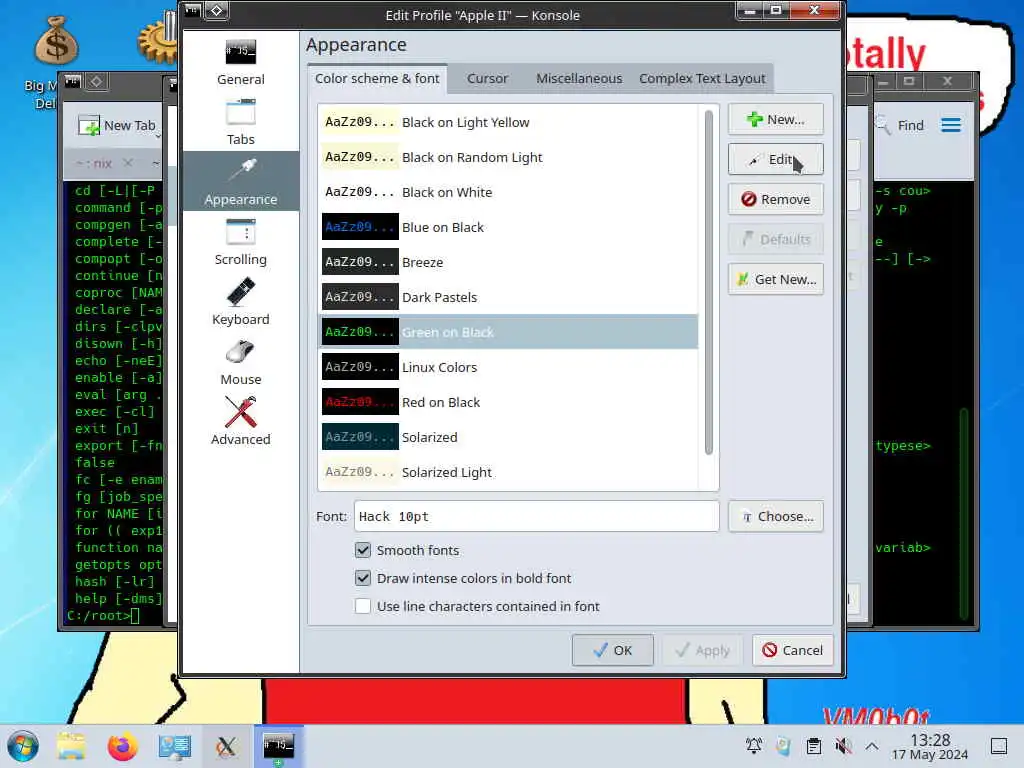
Task: Click the Hack 10pt font field
Action: click(536, 517)
